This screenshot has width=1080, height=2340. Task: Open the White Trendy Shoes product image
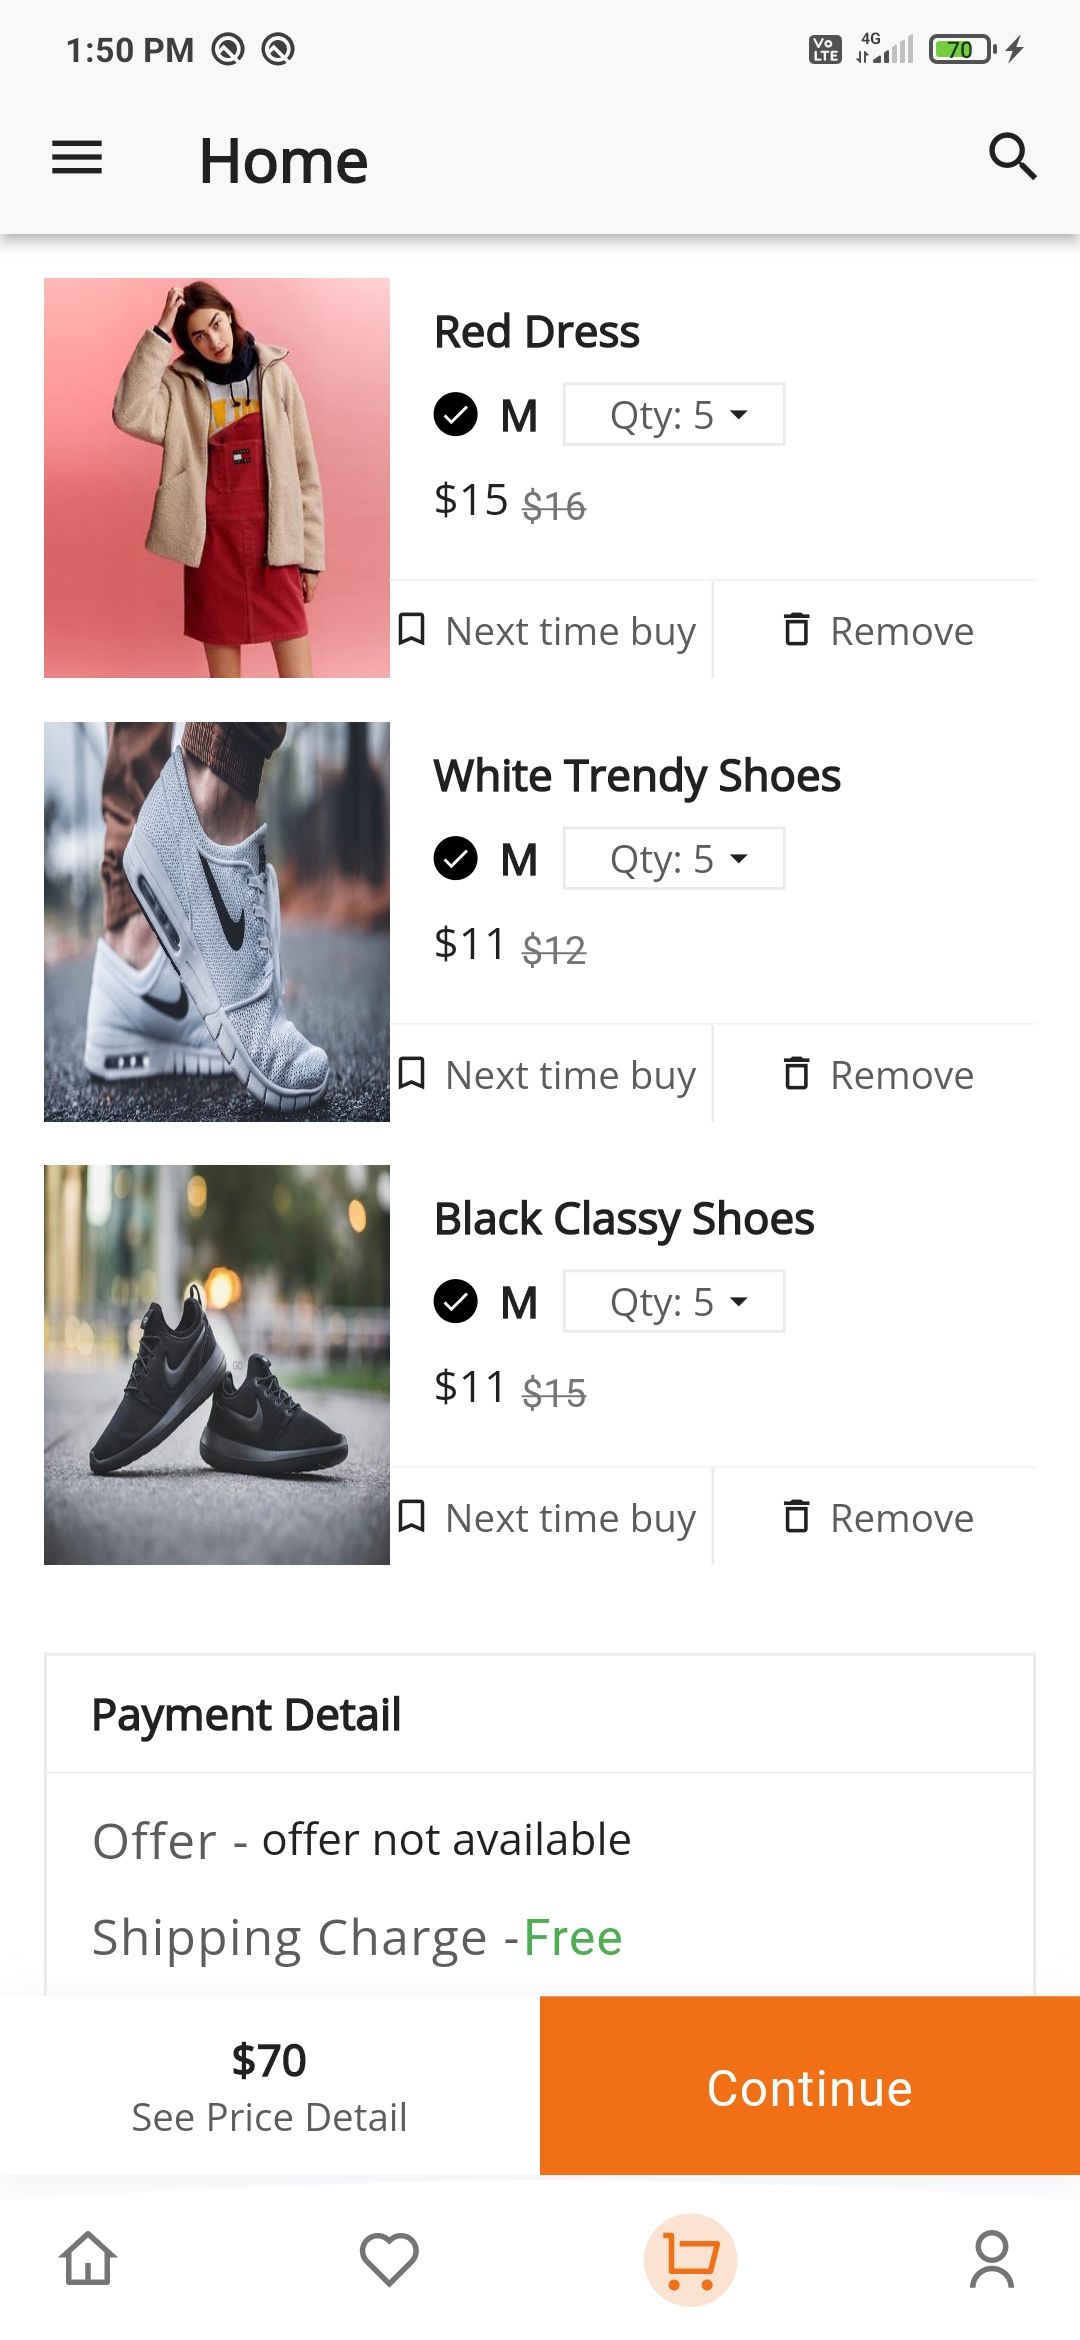217,921
